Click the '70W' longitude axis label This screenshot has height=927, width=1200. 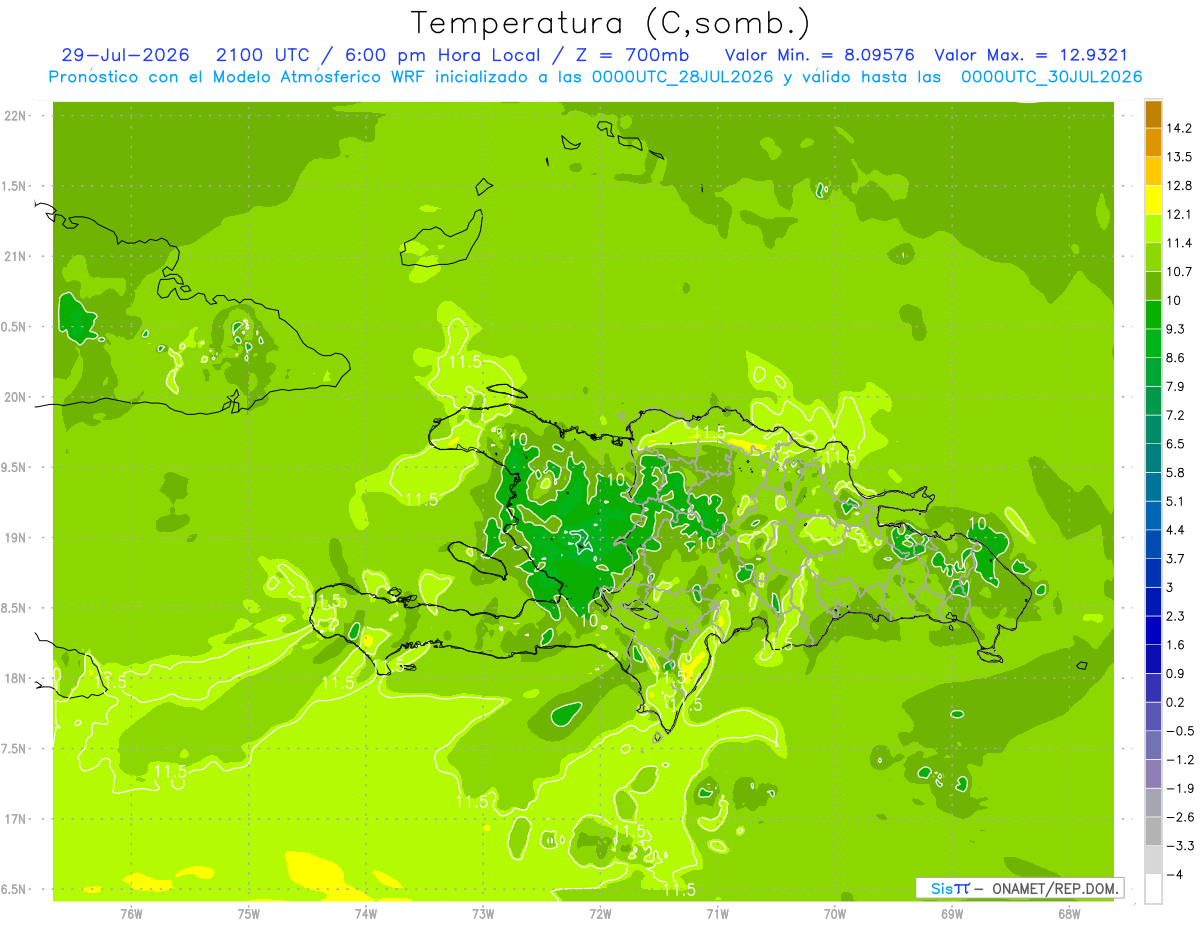click(835, 913)
